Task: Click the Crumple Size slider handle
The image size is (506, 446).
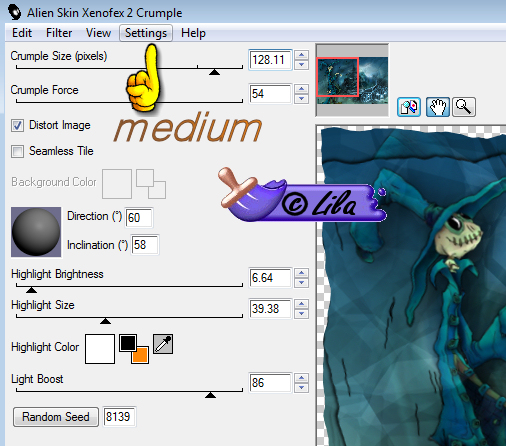Action: click(214, 72)
